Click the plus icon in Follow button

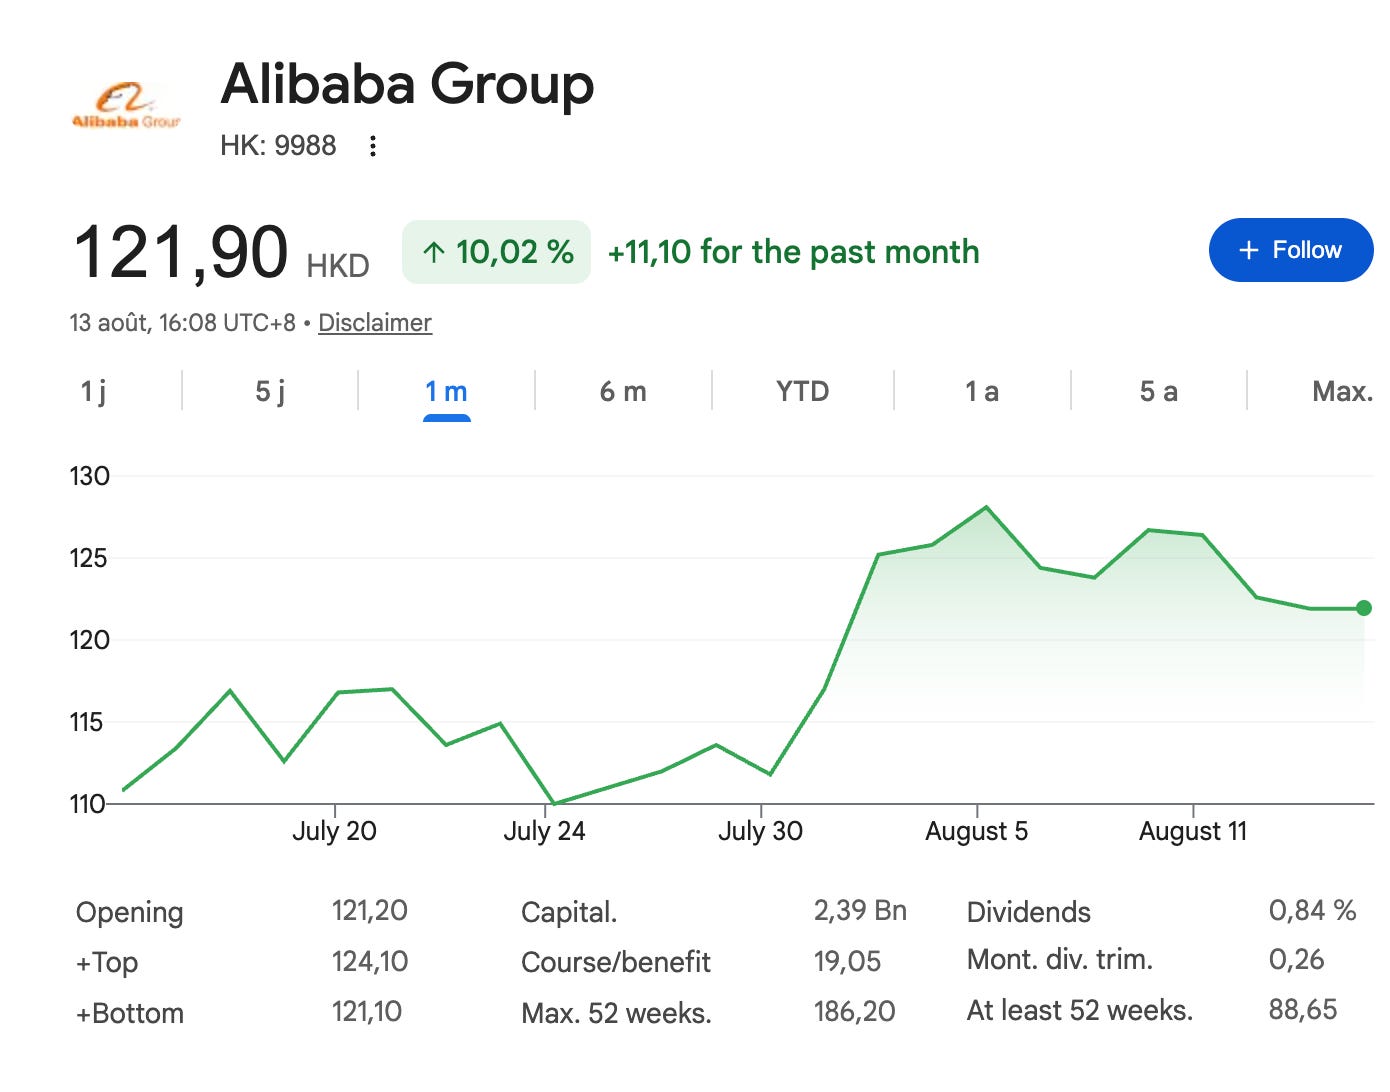pos(1248,250)
